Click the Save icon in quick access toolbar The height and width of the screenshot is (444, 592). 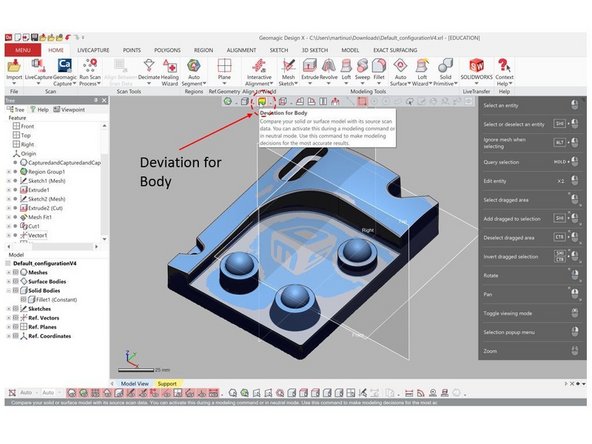(x=34, y=37)
